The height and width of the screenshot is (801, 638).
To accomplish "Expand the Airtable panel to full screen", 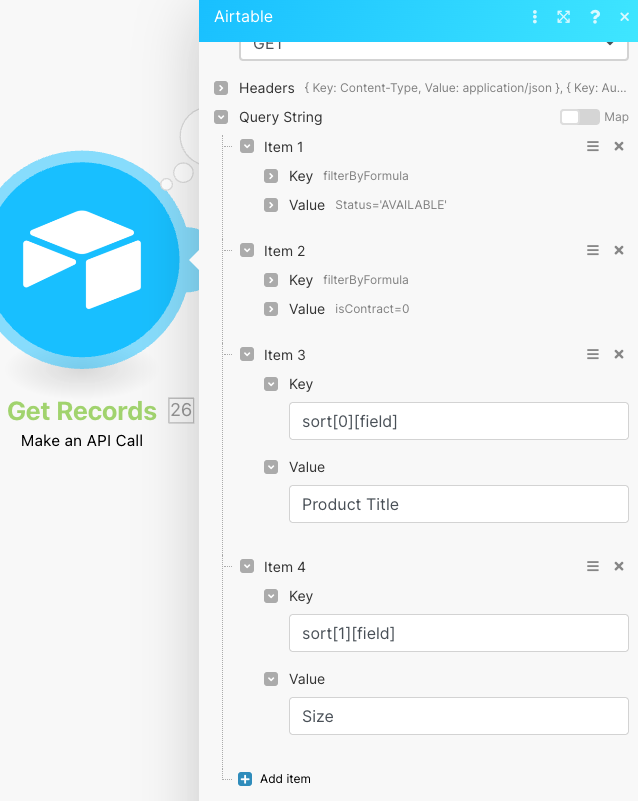I will click(563, 17).
